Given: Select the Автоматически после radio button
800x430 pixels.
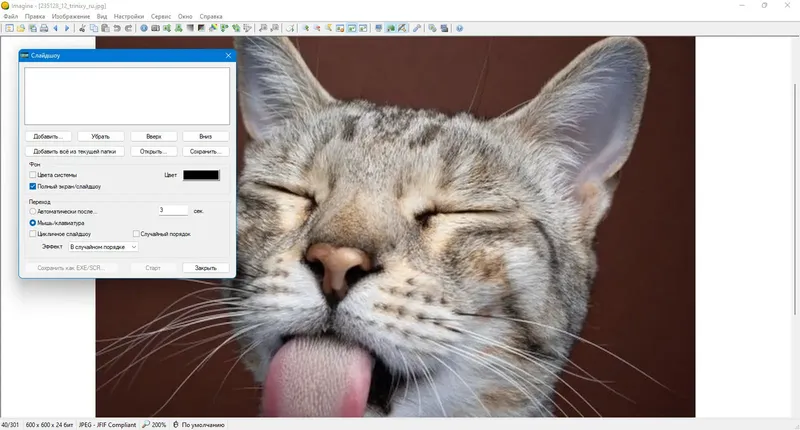Looking at the screenshot, I should tap(33, 211).
